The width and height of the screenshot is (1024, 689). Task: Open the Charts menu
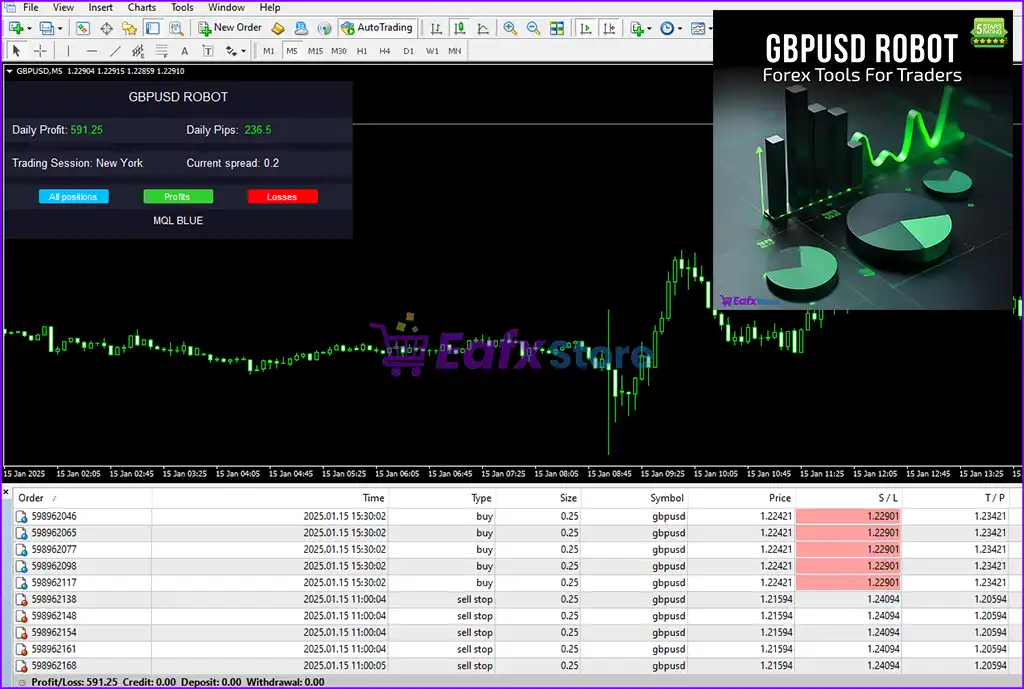click(x=142, y=7)
